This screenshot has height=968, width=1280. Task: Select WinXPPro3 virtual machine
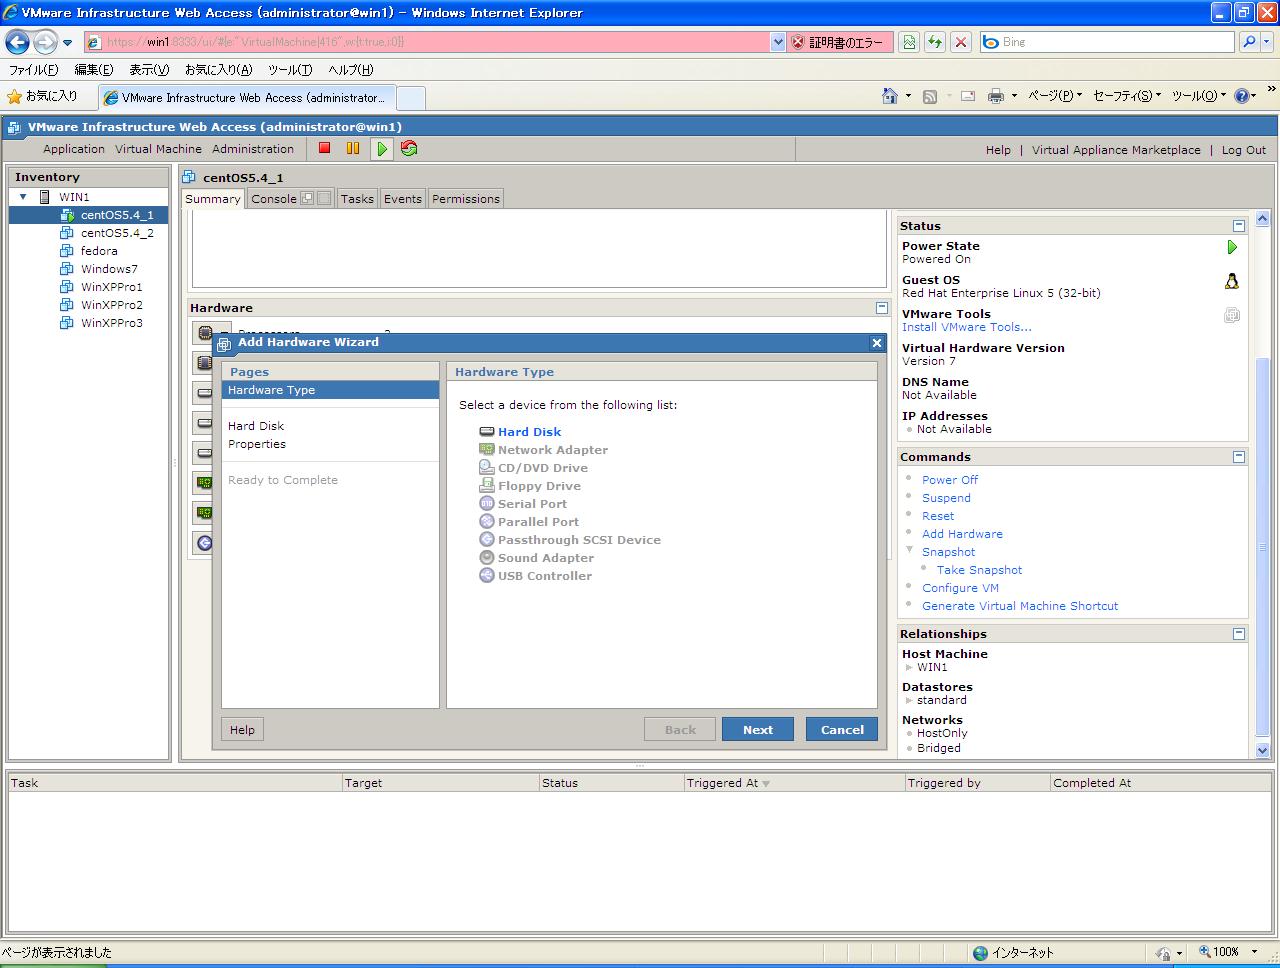pyautogui.click(x=111, y=323)
